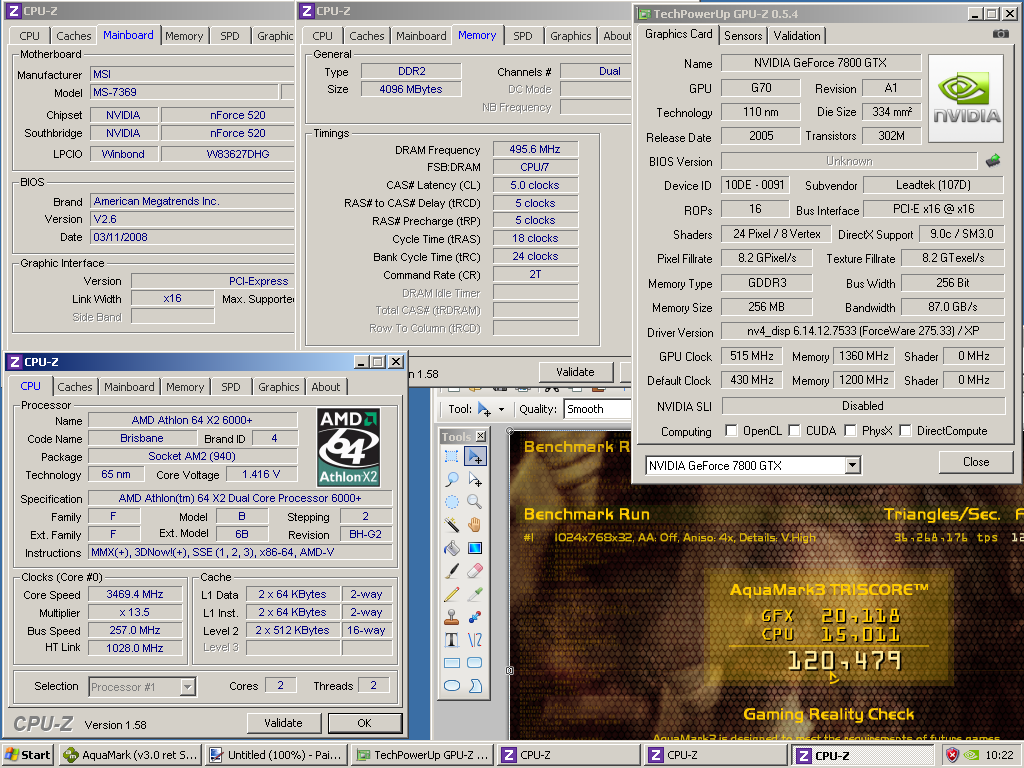Select the Magic Wand tool

(452, 524)
